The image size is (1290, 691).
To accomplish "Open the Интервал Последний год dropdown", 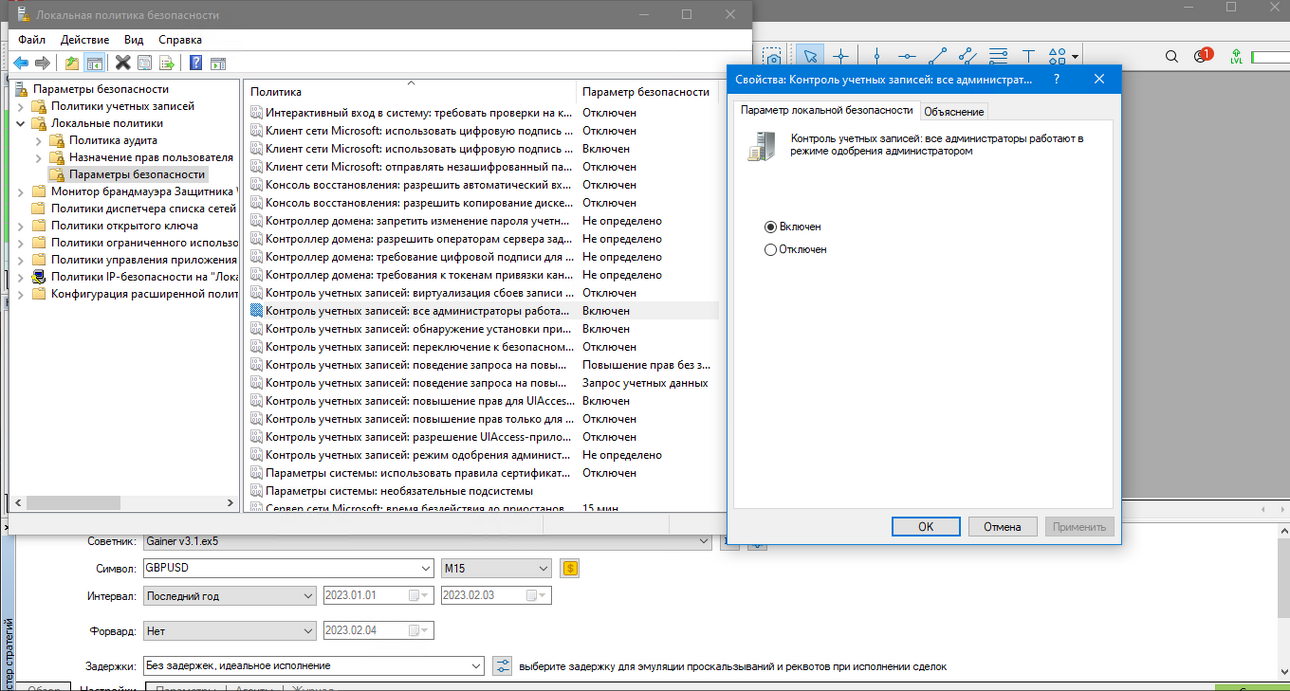I will click(307, 596).
